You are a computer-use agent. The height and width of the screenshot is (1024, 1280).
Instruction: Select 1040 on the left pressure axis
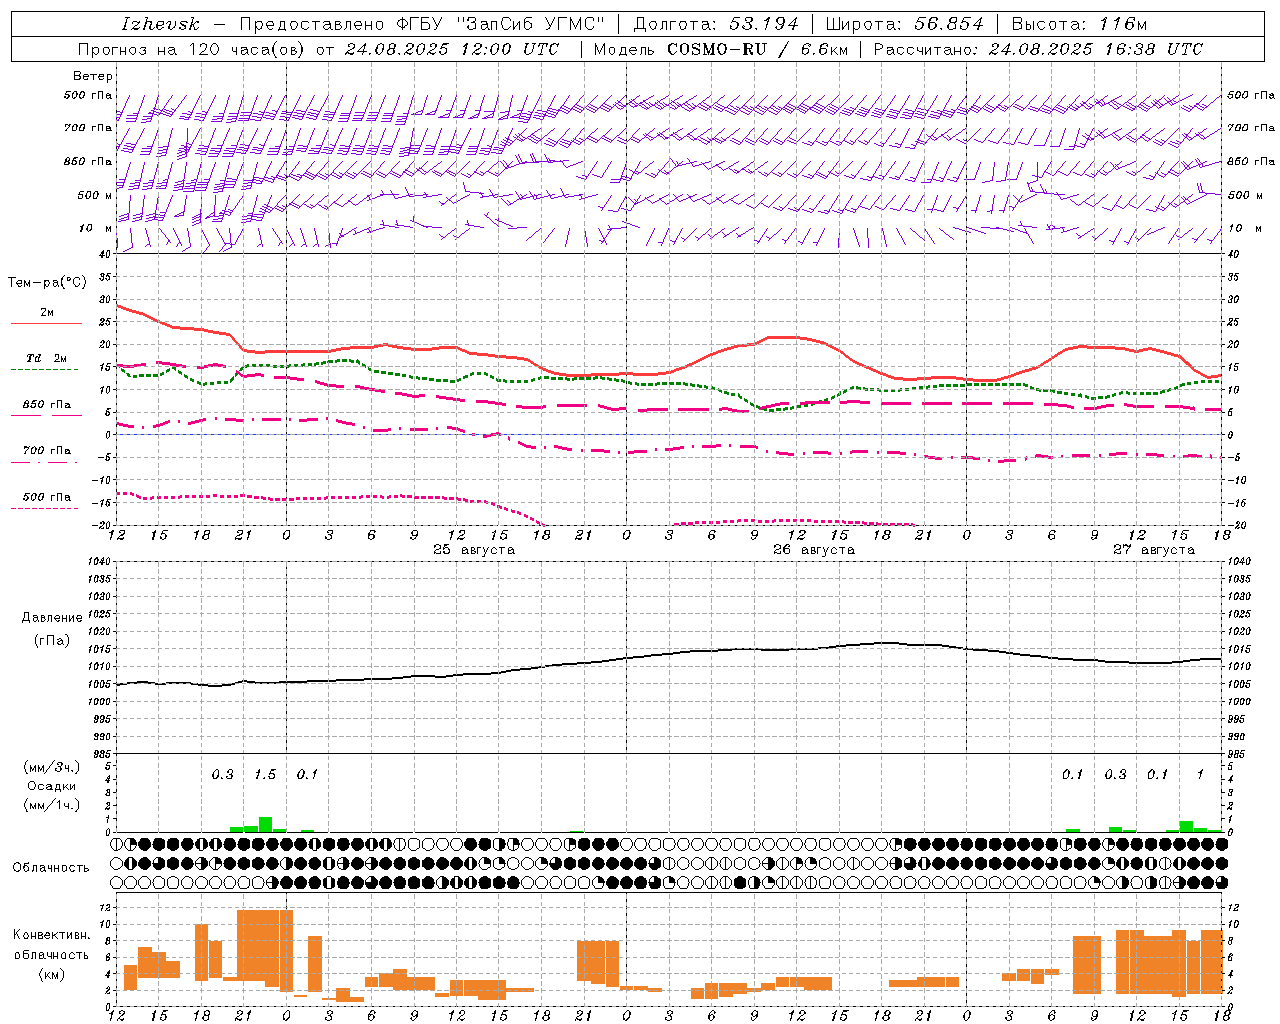coord(99,562)
